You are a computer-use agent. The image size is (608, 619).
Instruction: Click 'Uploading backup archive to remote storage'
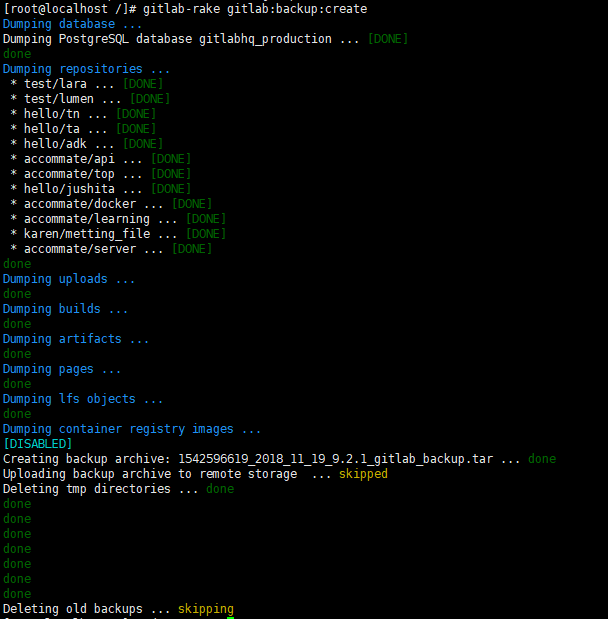(150, 474)
